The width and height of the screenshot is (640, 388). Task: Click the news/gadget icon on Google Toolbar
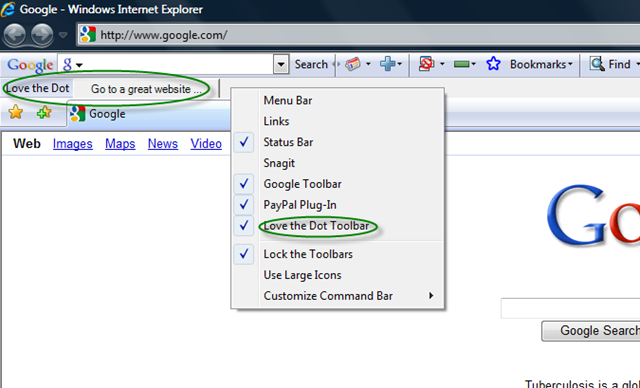tap(353, 64)
